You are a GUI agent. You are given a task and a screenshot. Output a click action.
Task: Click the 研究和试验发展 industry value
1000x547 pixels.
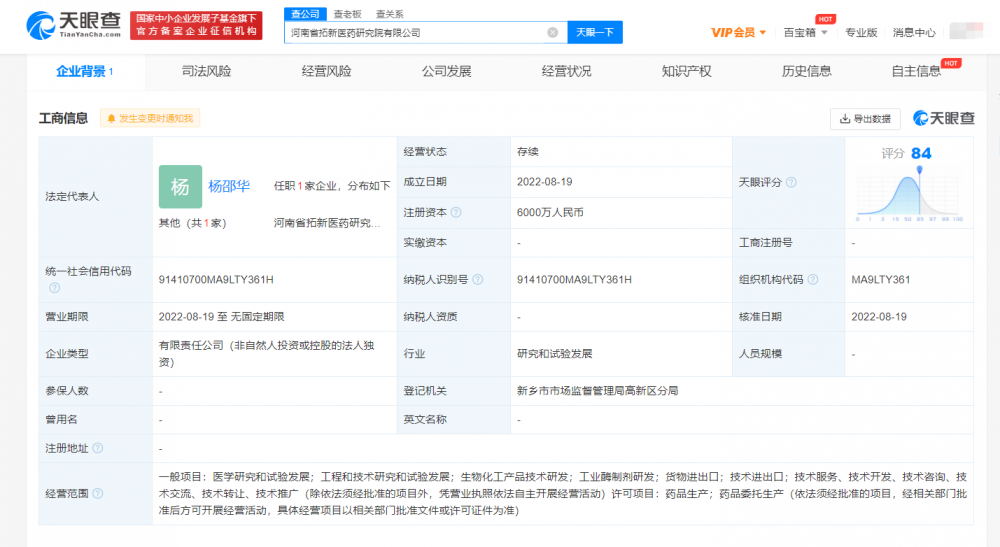[555, 353]
